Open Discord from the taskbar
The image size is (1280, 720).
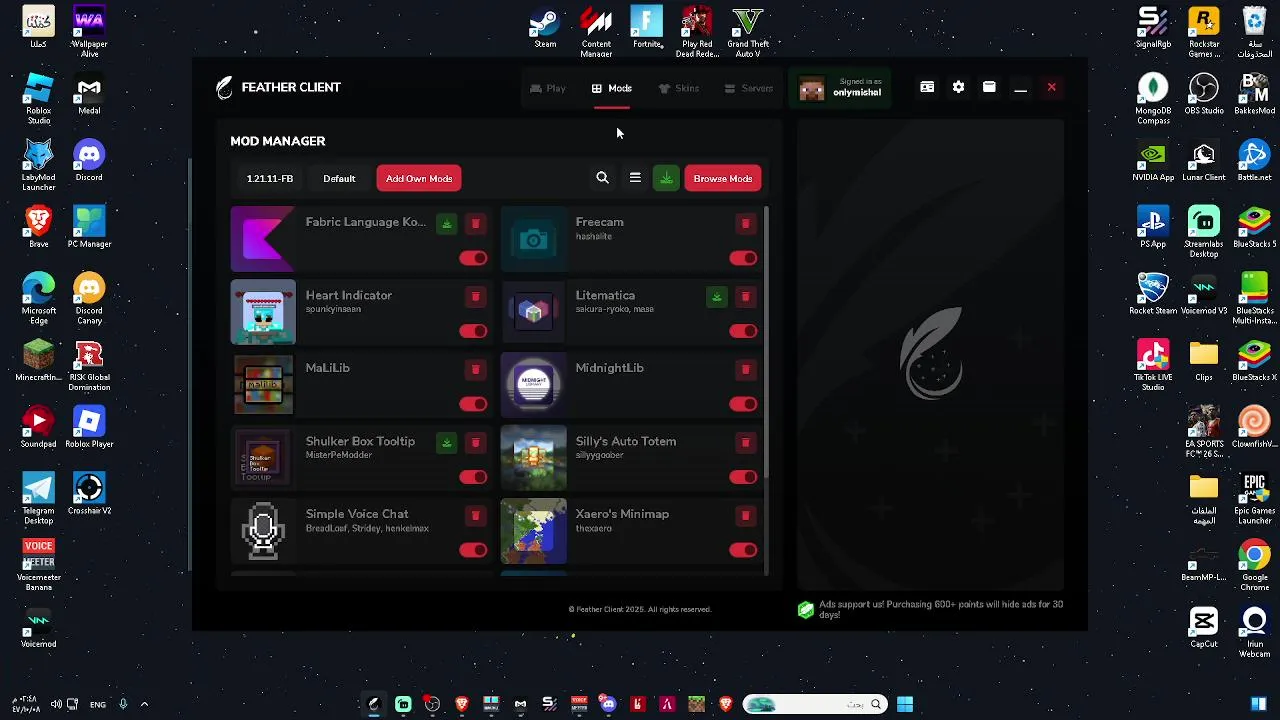coord(608,704)
